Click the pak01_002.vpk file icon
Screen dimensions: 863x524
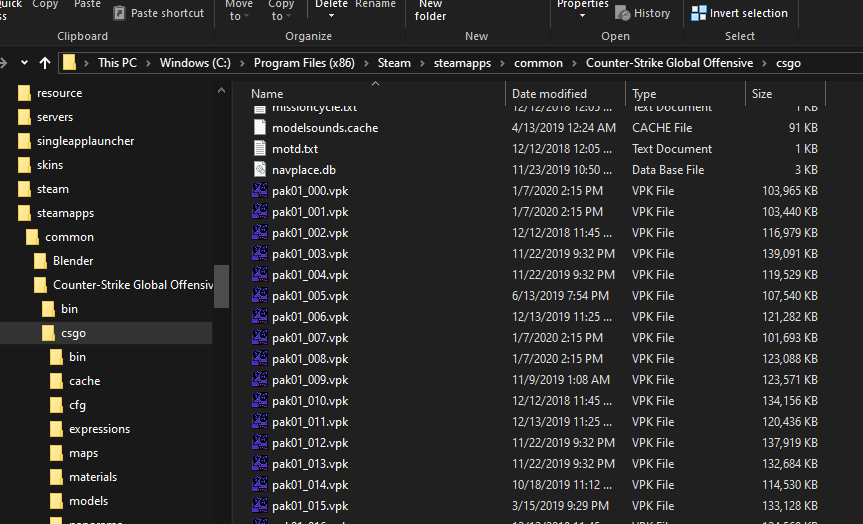[x=260, y=232]
